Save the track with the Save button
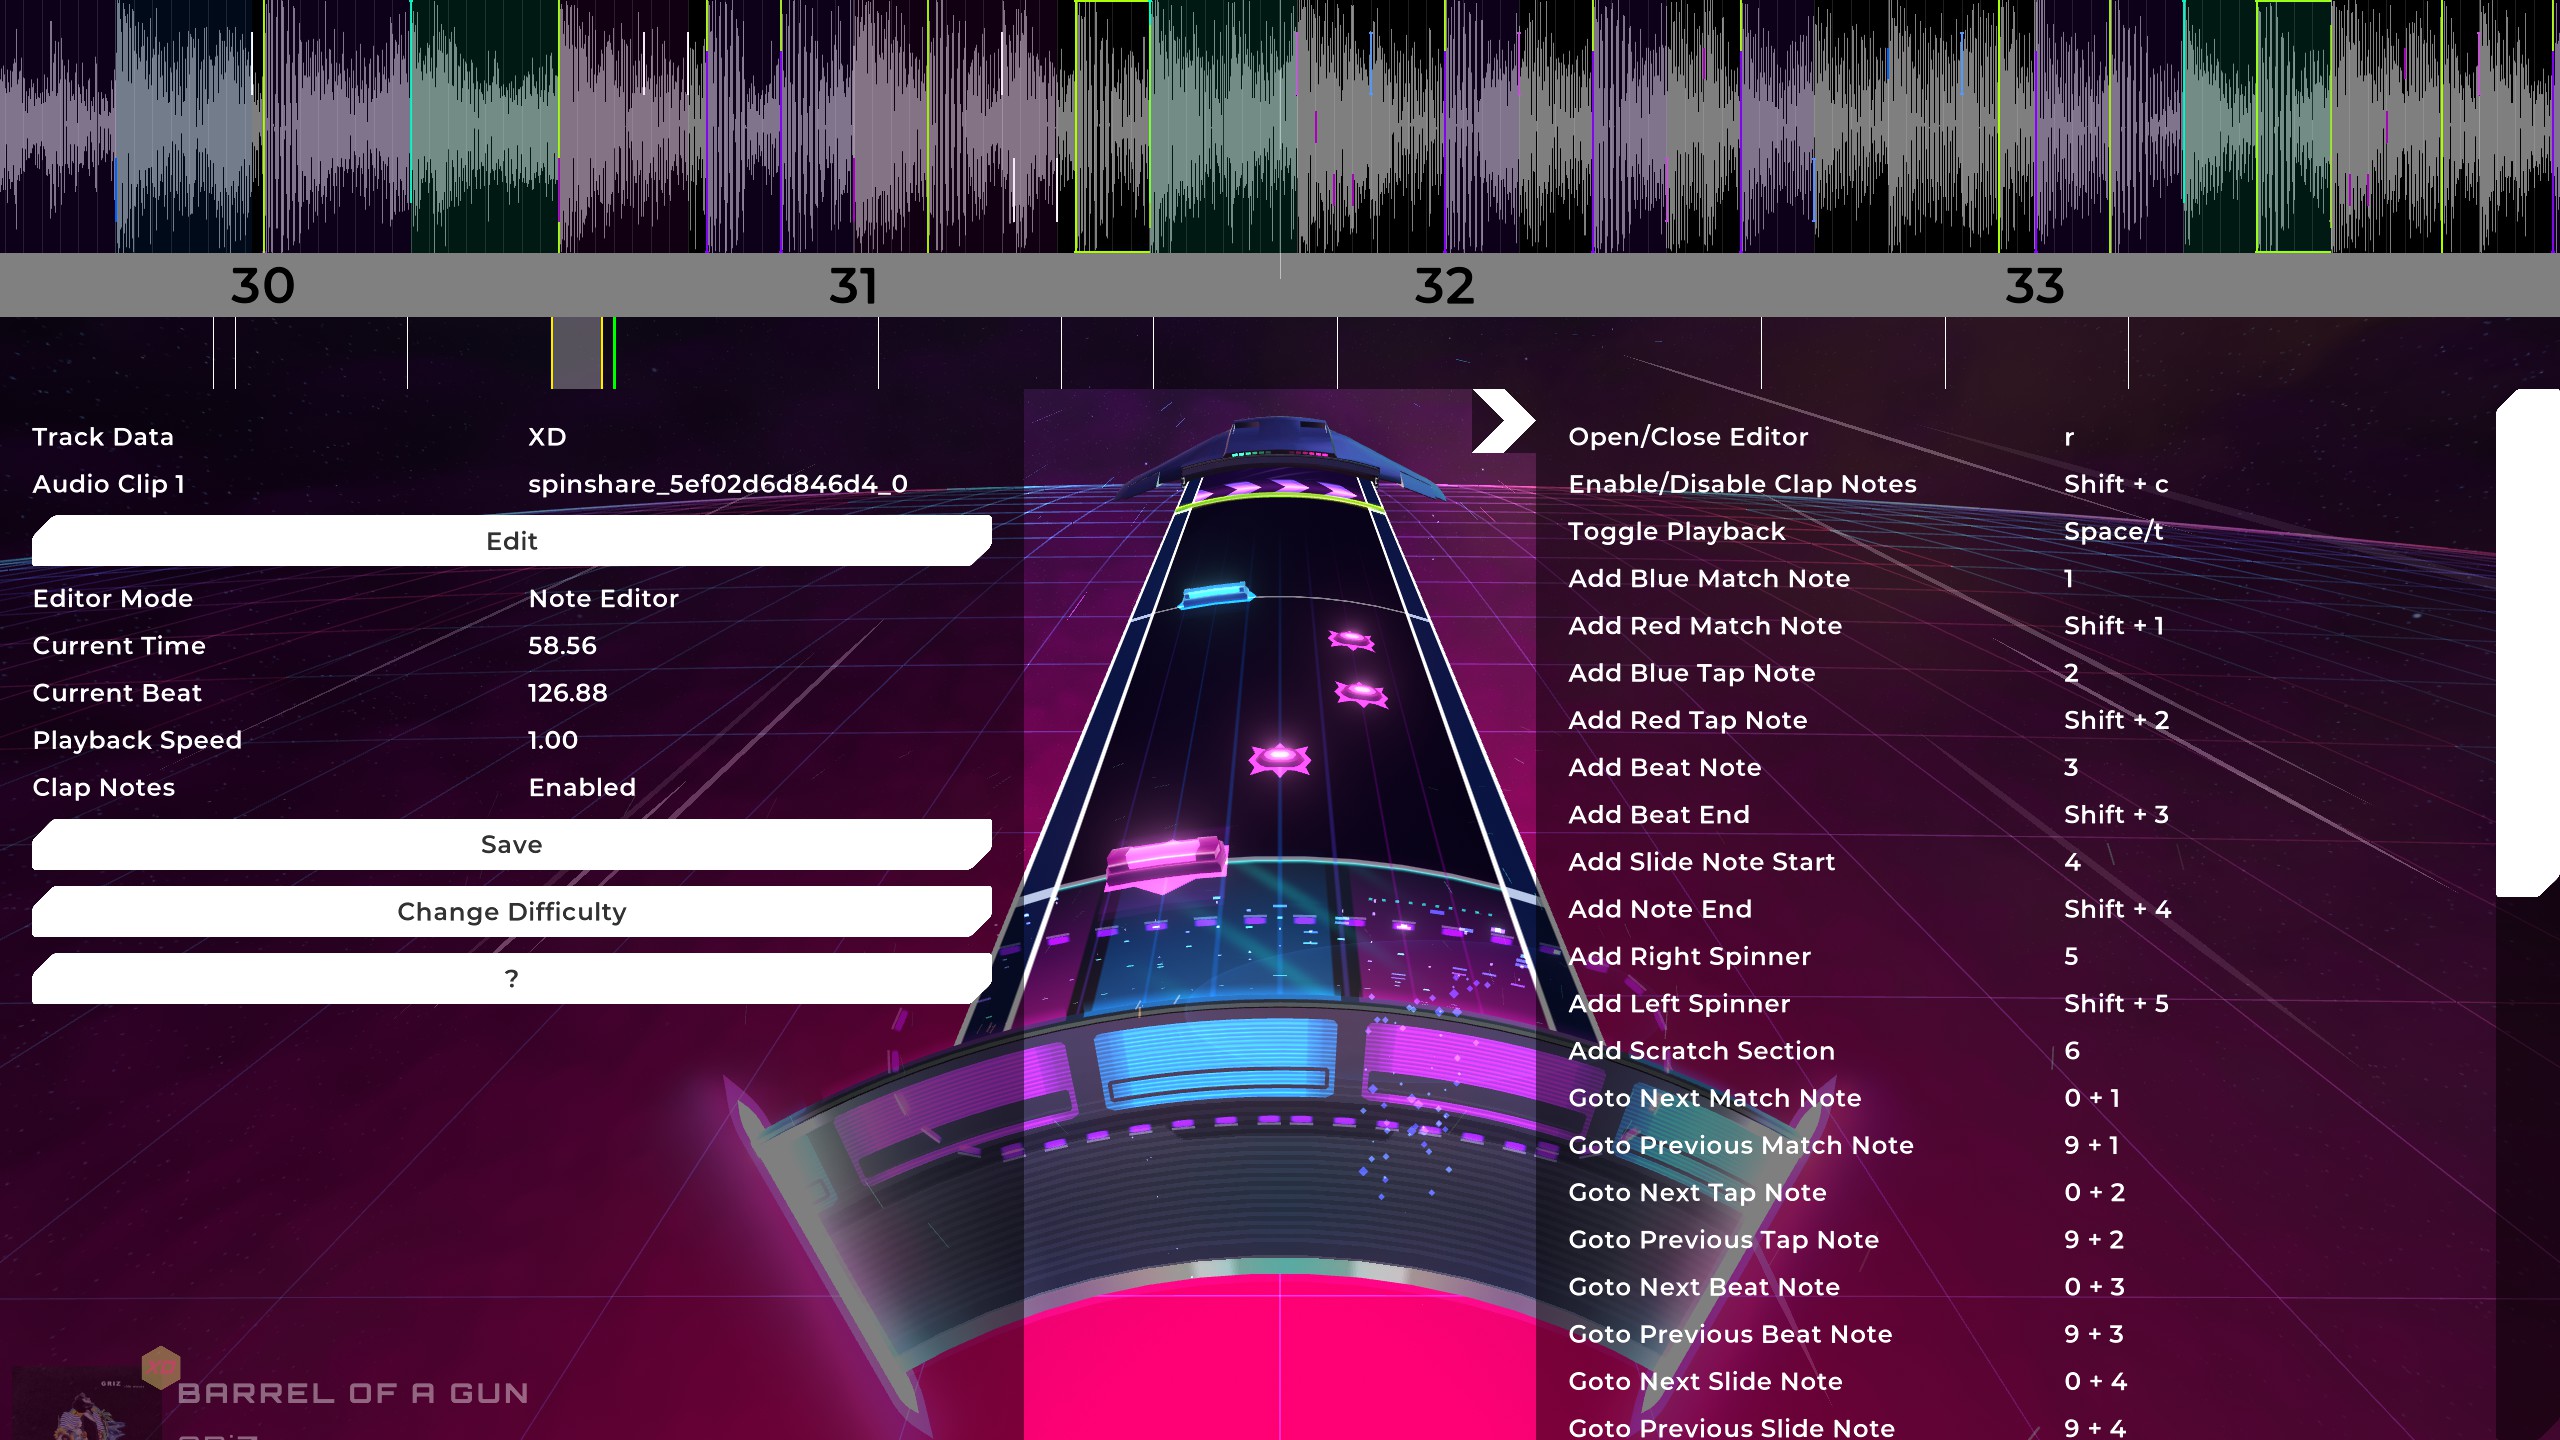 click(x=511, y=845)
